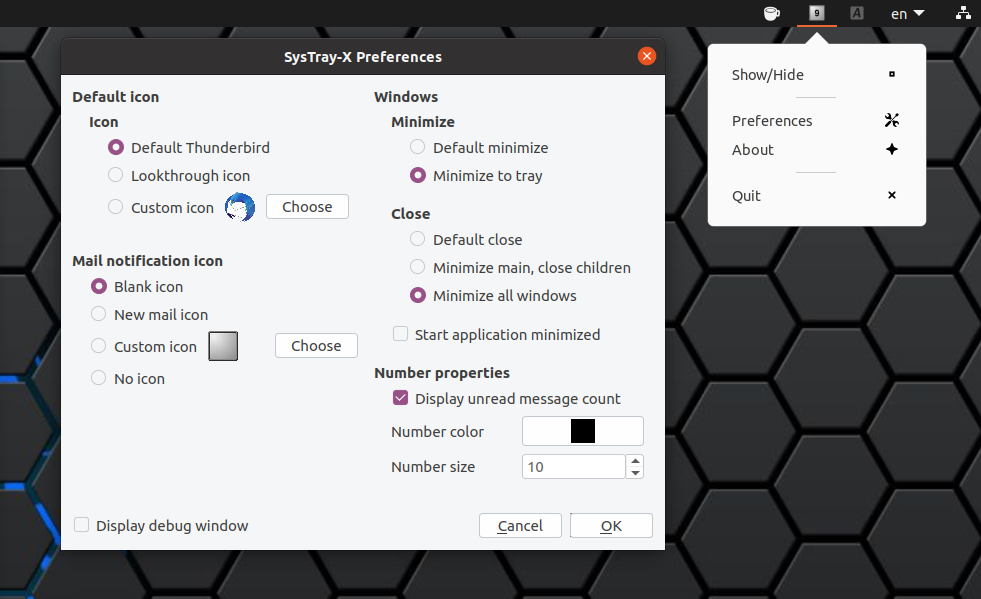Enable New mail icon notification
981x599 pixels.
pos(98,314)
